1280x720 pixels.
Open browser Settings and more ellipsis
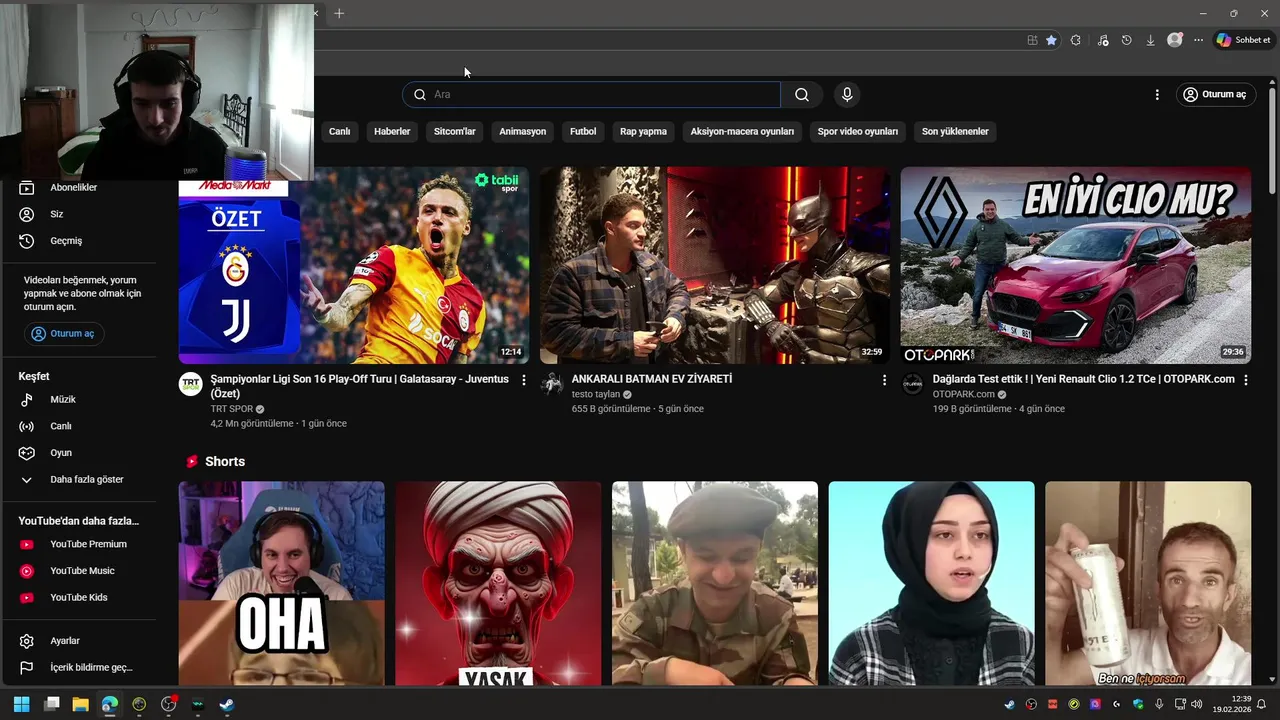pos(1198,40)
